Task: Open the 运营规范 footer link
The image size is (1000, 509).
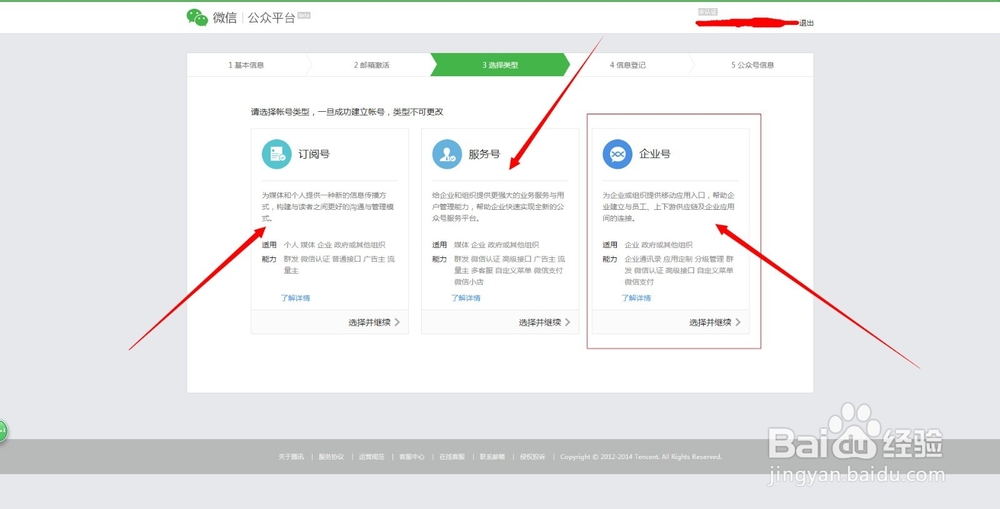Action: tap(371, 457)
